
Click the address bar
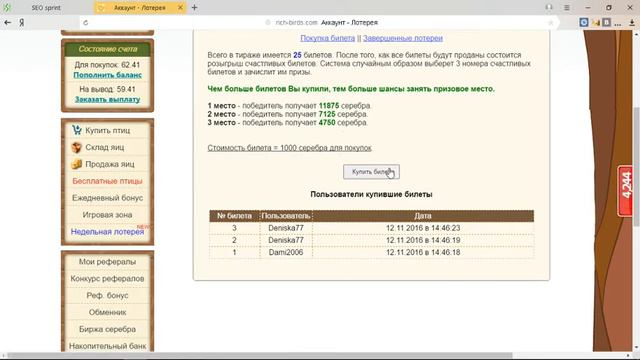click(x=320, y=23)
